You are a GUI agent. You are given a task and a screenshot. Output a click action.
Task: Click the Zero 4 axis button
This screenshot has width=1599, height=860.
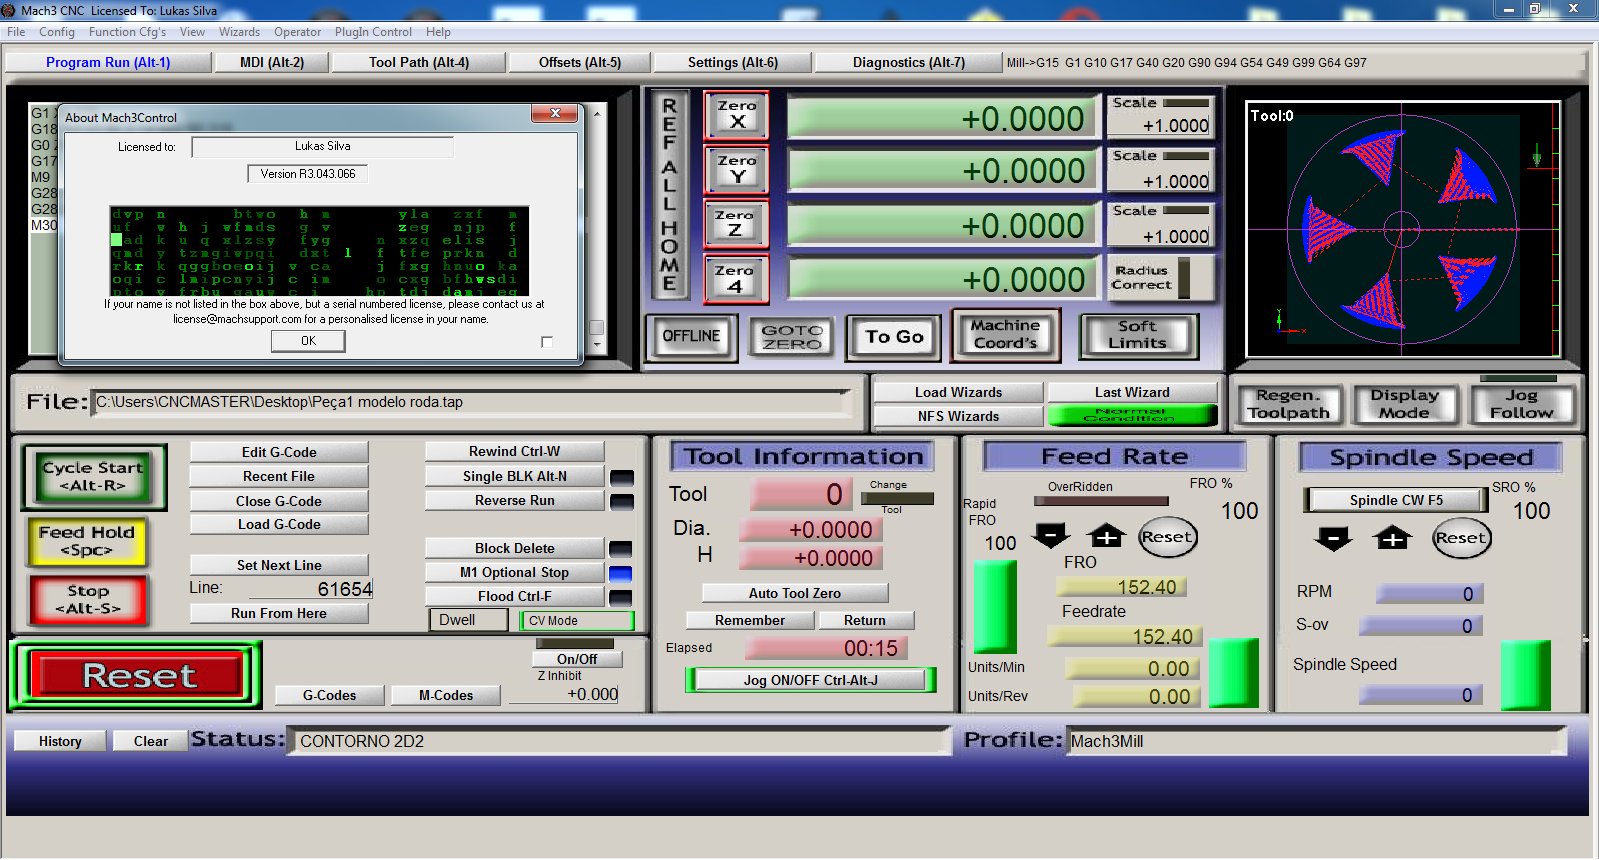[737, 279]
